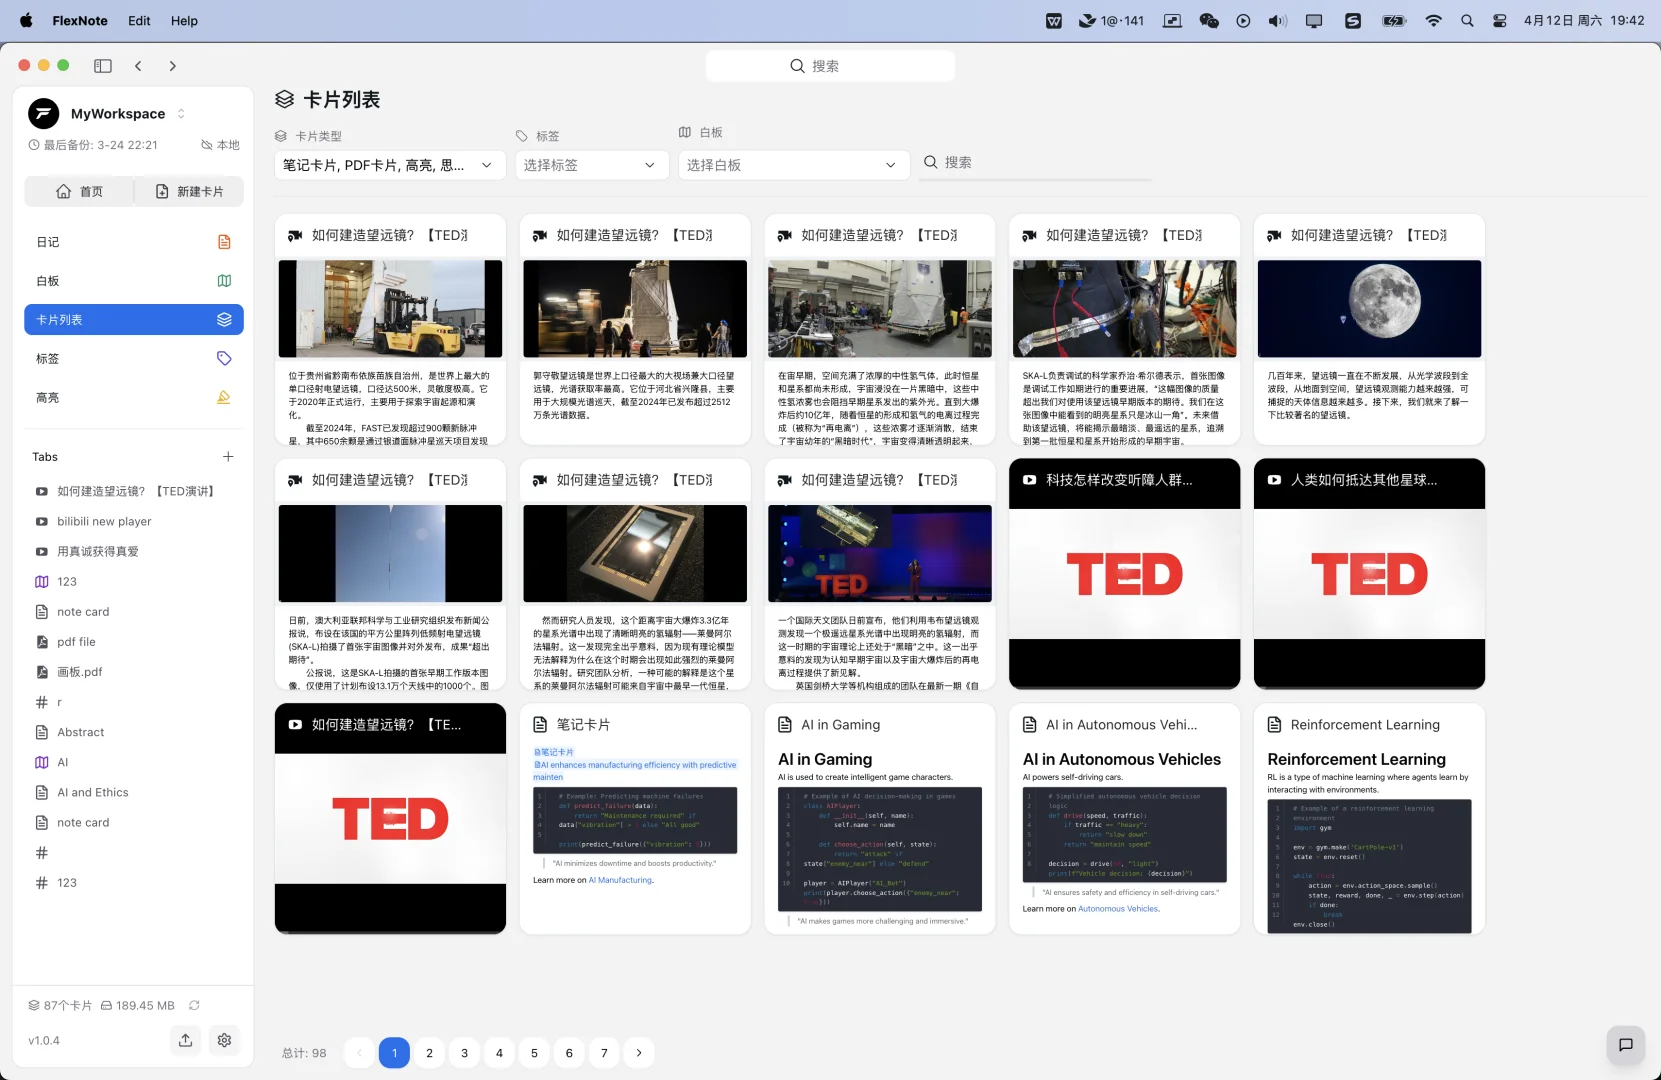1661x1080 pixels.
Task: Go to page 2
Action: tap(429, 1052)
